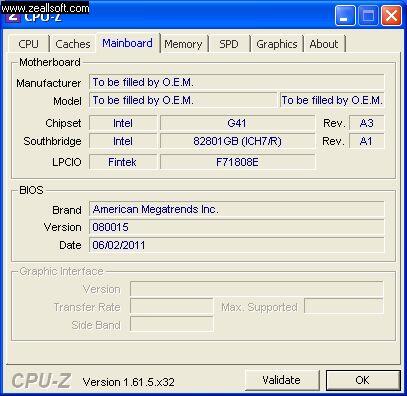Minimize the CPU-Z window
This screenshot has width=407, height=396.
coord(345,15)
